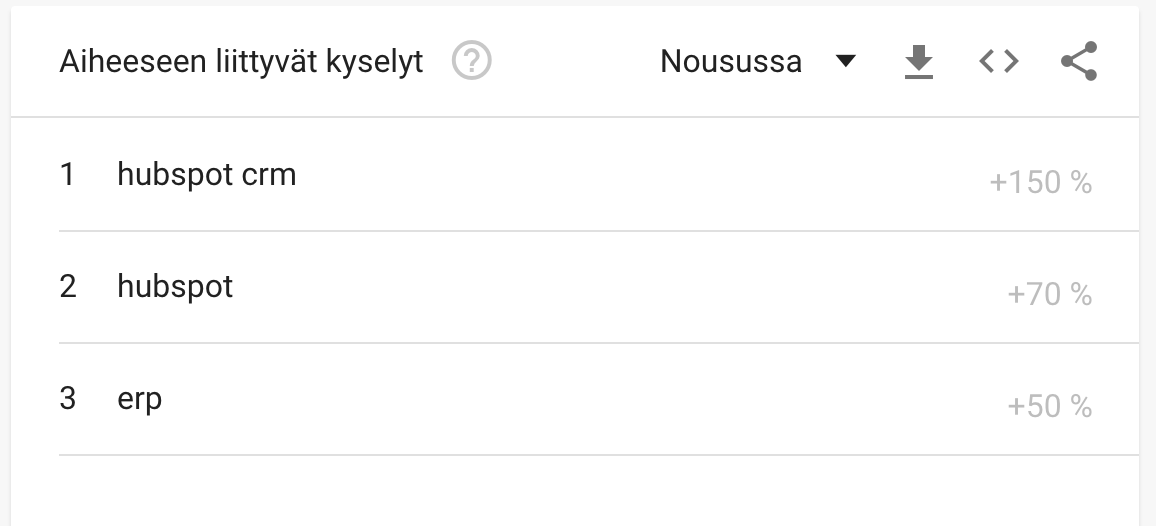This screenshot has height=526, width=1156.
Task: Click the +70 % growth value
Action: pyautogui.click(x=1049, y=294)
